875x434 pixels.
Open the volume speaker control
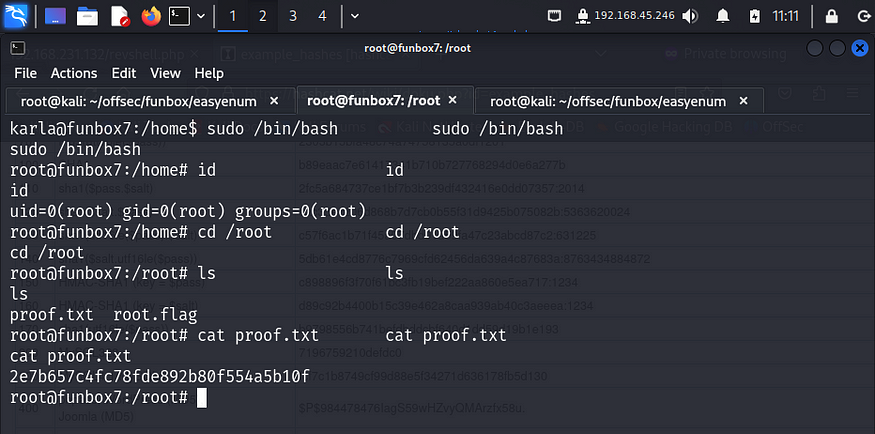(690, 16)
